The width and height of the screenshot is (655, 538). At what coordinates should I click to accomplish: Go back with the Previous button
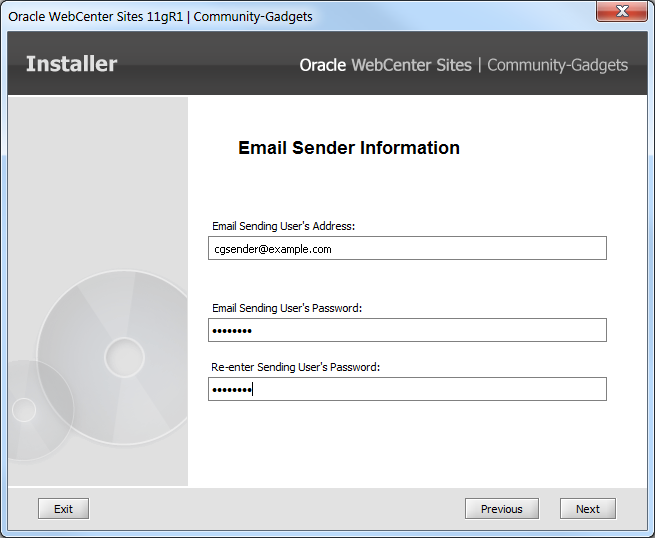(x=502, y=508)
